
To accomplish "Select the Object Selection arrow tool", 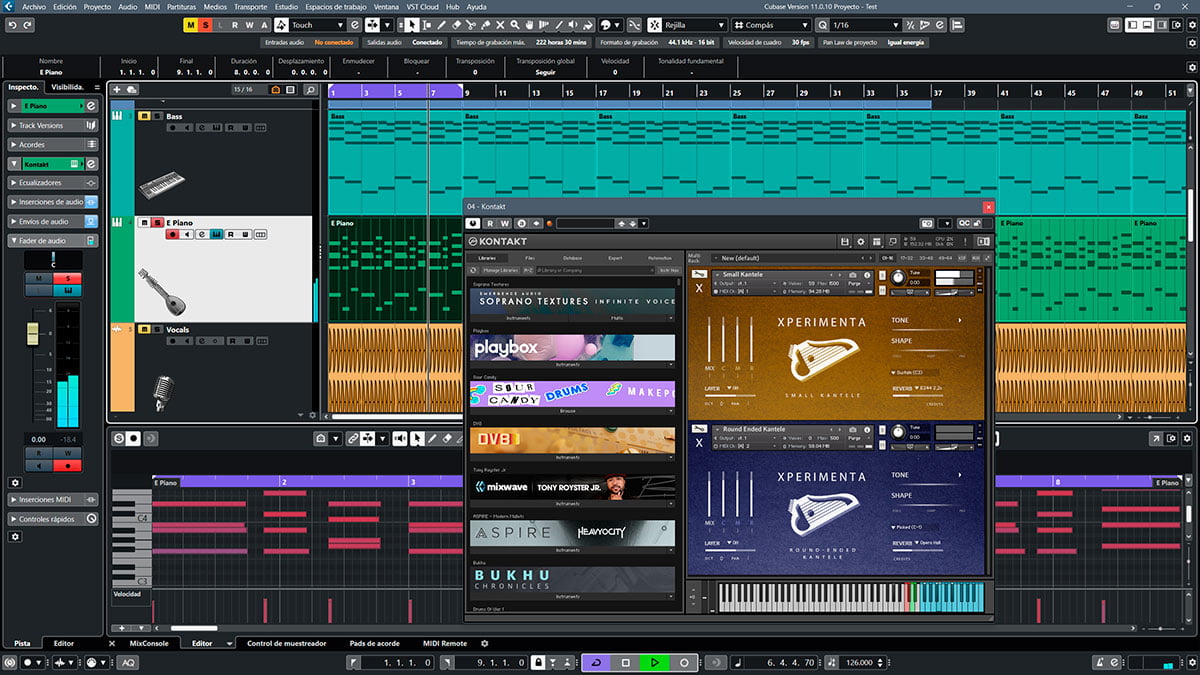I will point(412,24).
